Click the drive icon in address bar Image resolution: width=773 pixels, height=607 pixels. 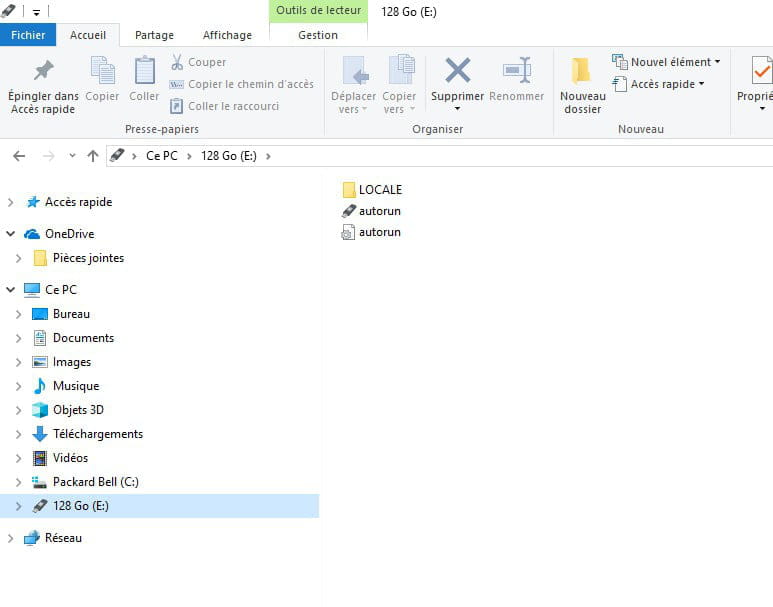click(x=117, y=155)
